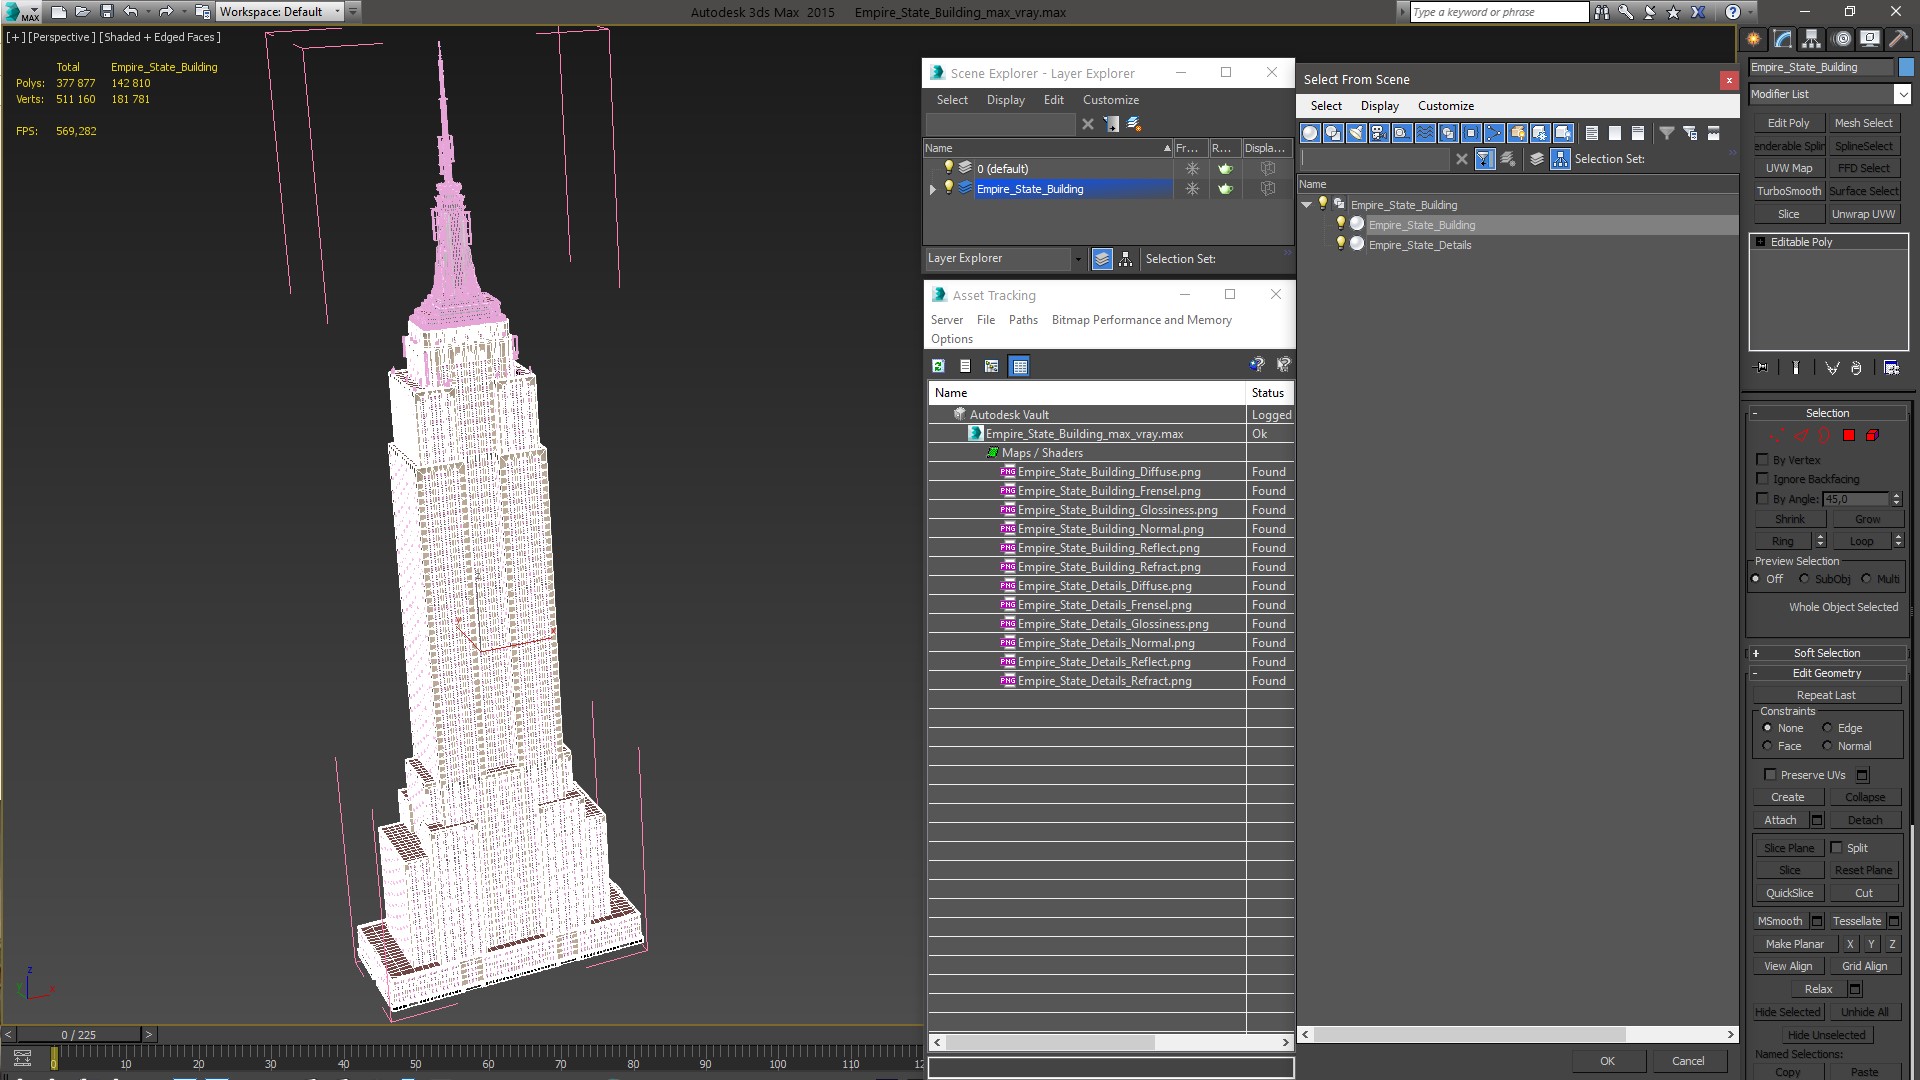The image size is (1920, 1080).
Task: Click the object color swatch beside name field
Action: tap(1906, 68)
